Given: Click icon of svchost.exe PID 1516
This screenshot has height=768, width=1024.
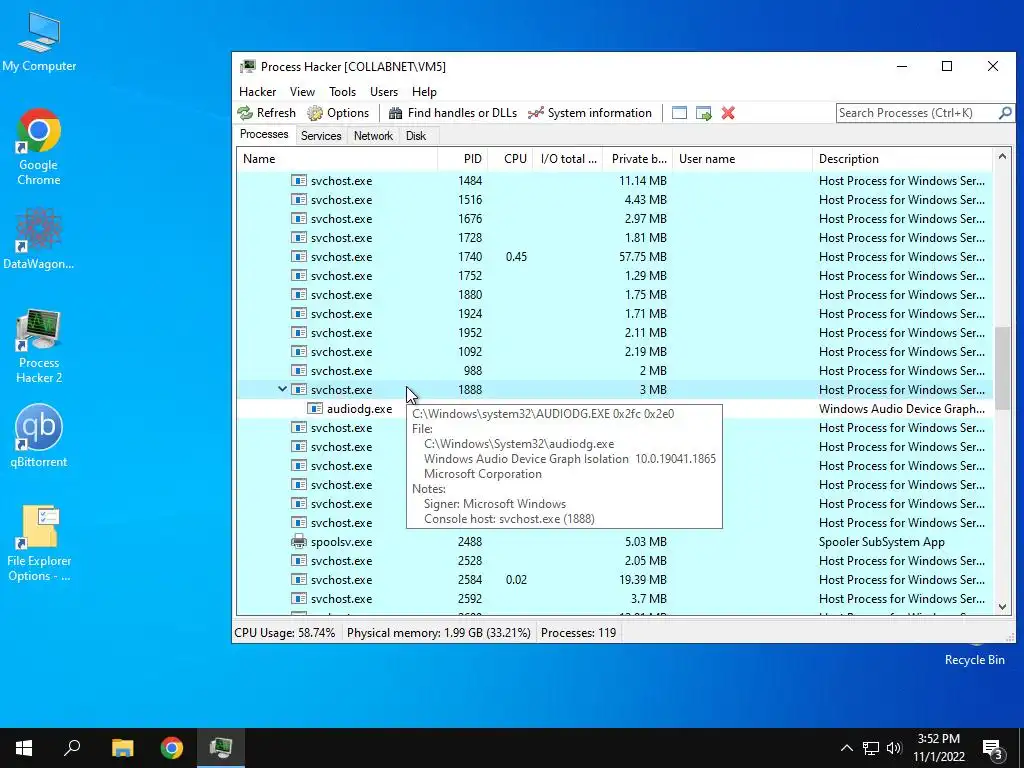Looking at the screenshot, I should coord(298,200).
